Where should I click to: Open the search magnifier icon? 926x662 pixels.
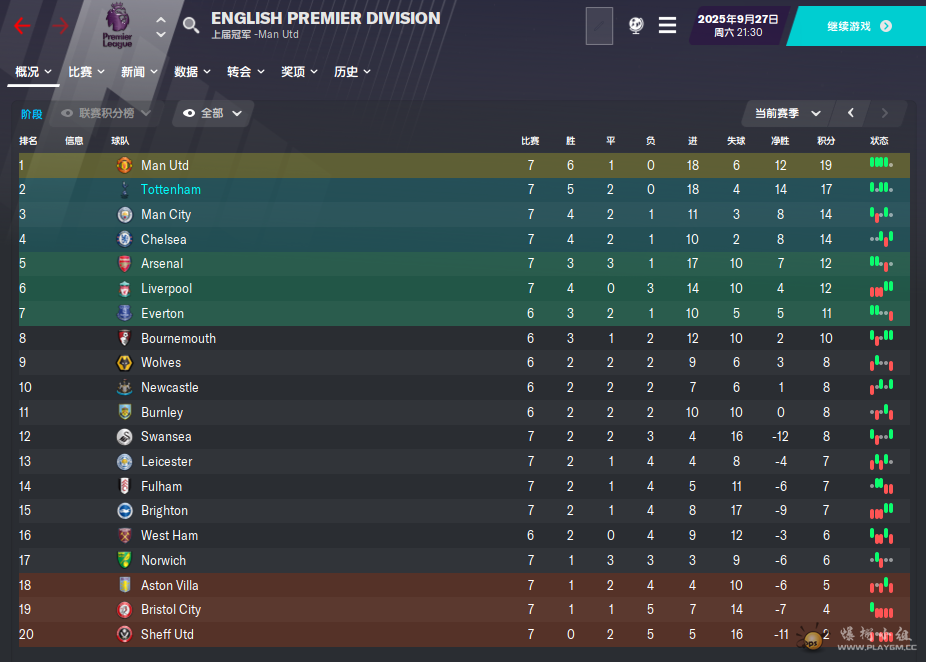(x=191, y=25)
